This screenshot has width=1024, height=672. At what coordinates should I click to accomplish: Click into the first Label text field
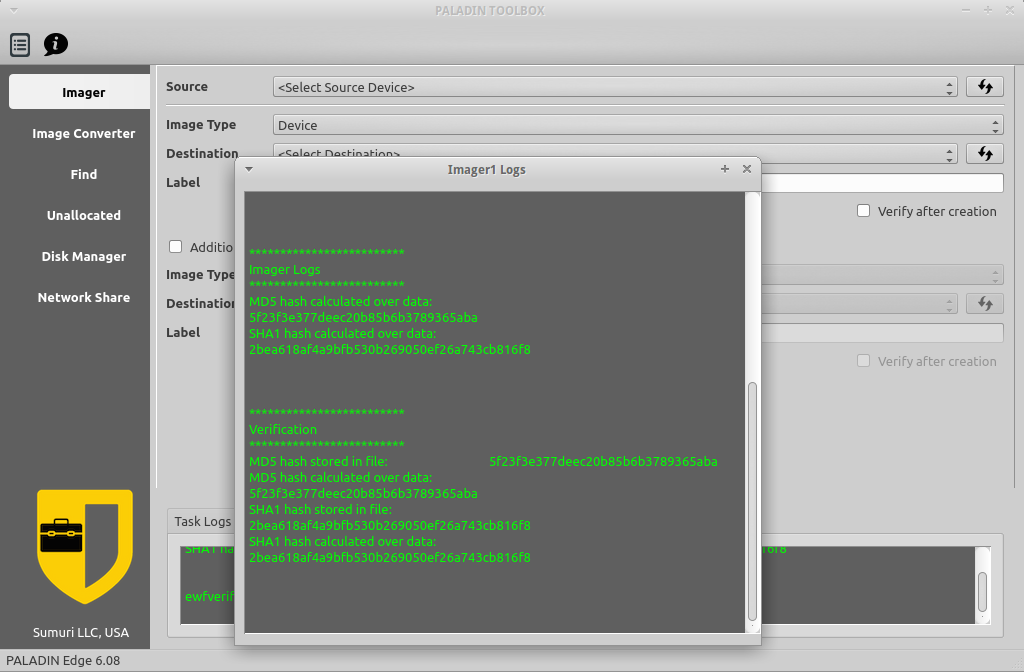882,183
